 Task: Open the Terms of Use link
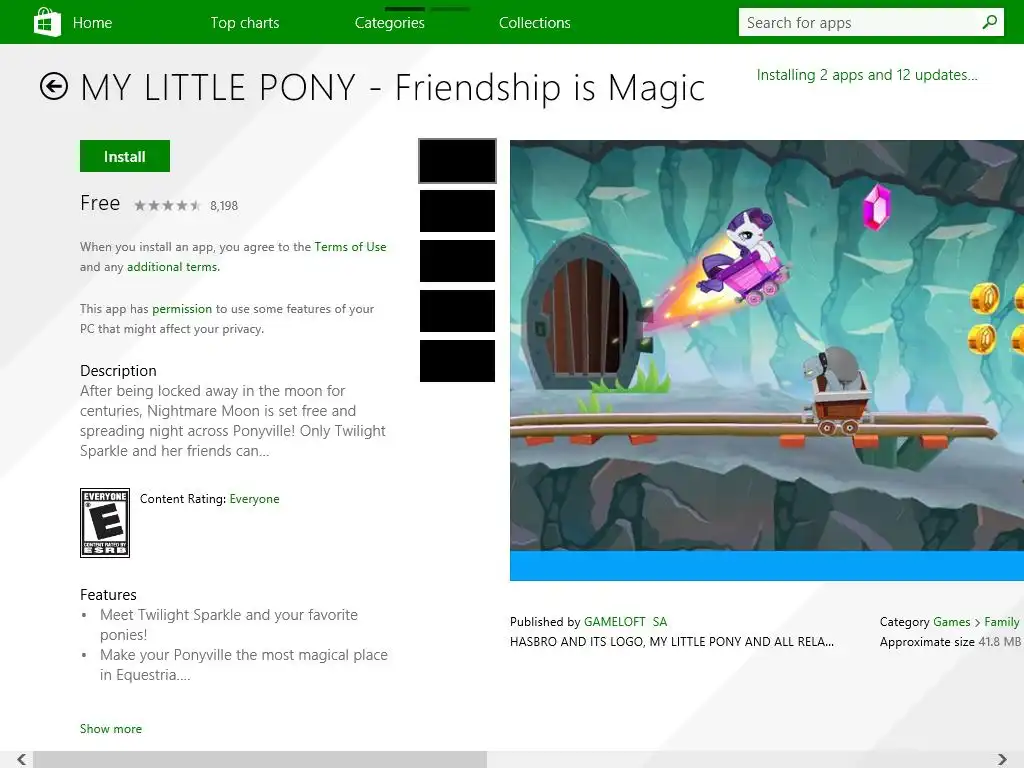[350, 247]
